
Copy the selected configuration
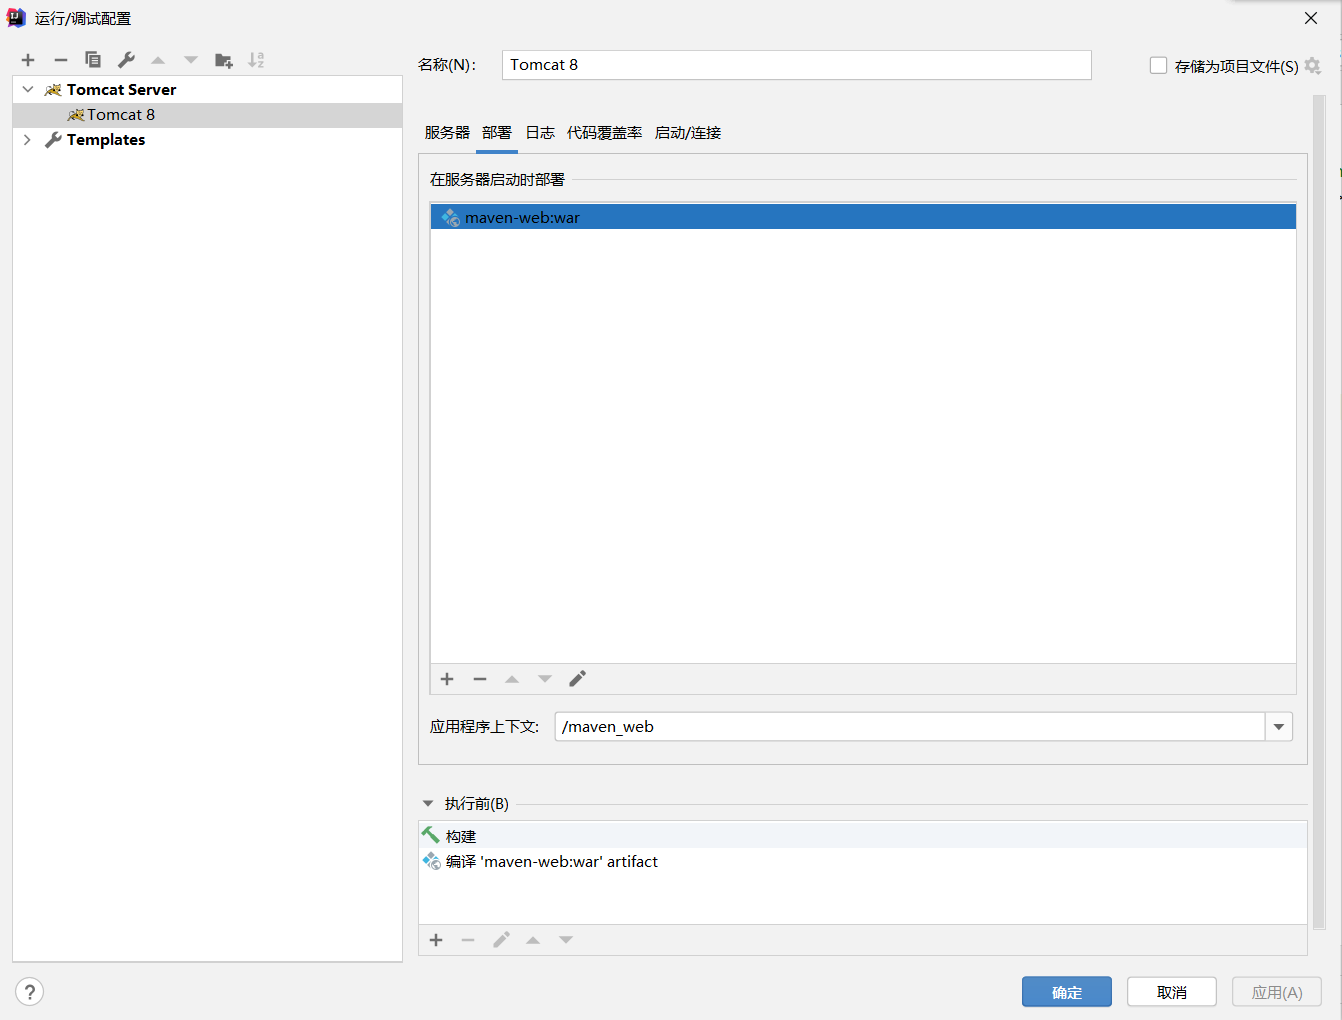pos(93,60)
